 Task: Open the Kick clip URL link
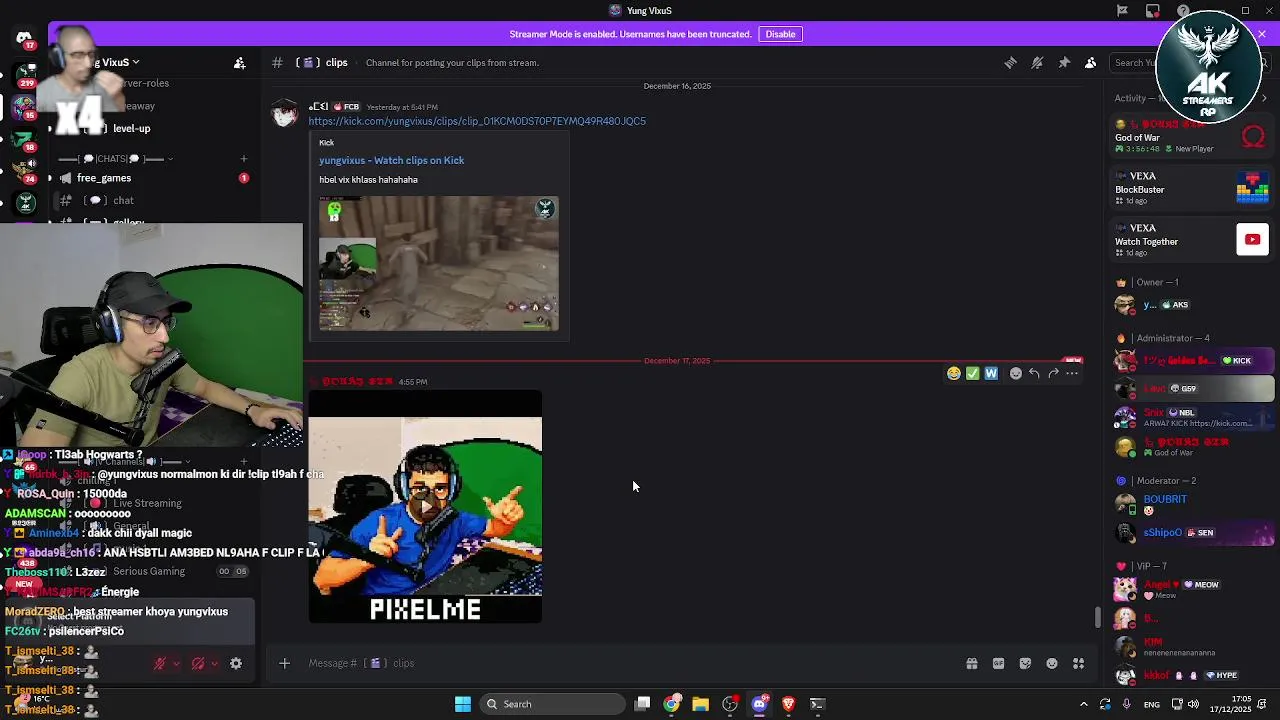[477, 121]
